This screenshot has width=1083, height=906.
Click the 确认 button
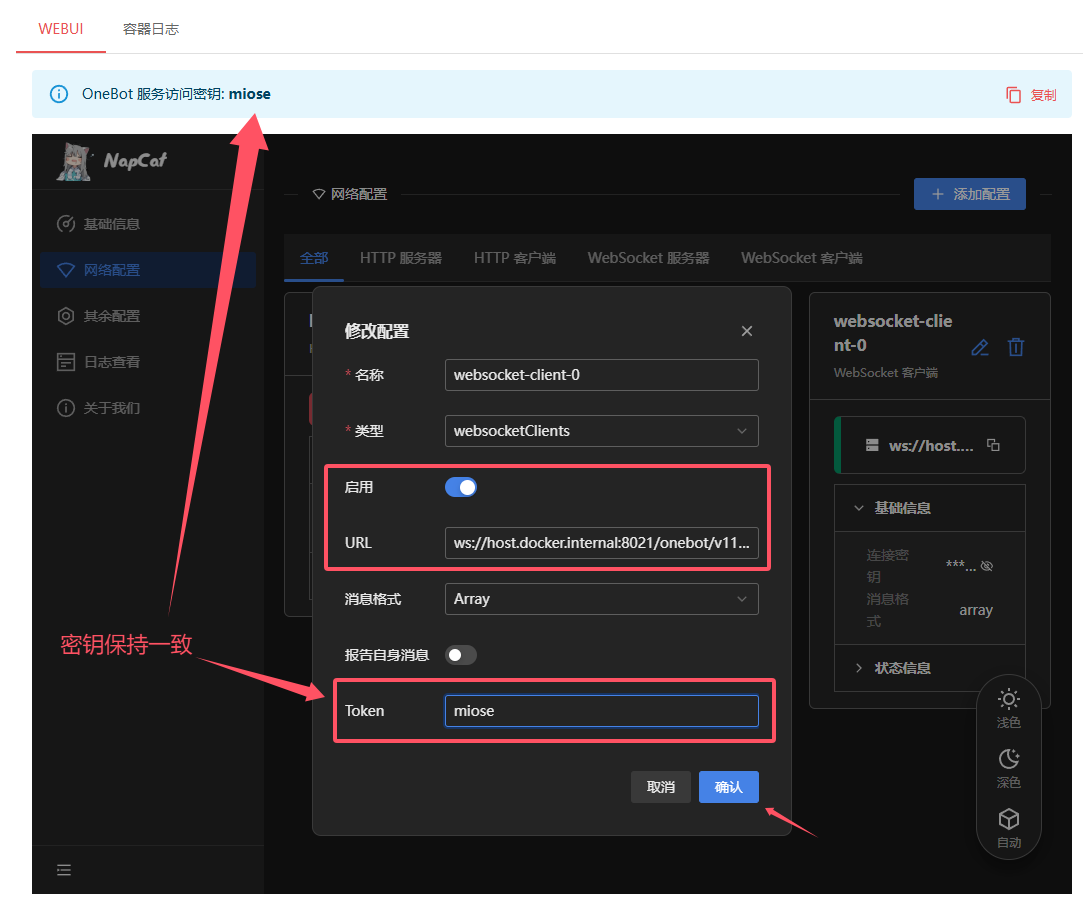(x=728, y=787)
